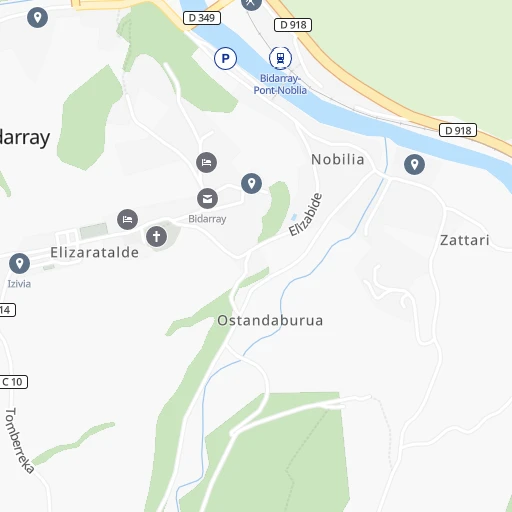512x512 pixels.
Task: Click the parking P icon
Action: [225, 59]
